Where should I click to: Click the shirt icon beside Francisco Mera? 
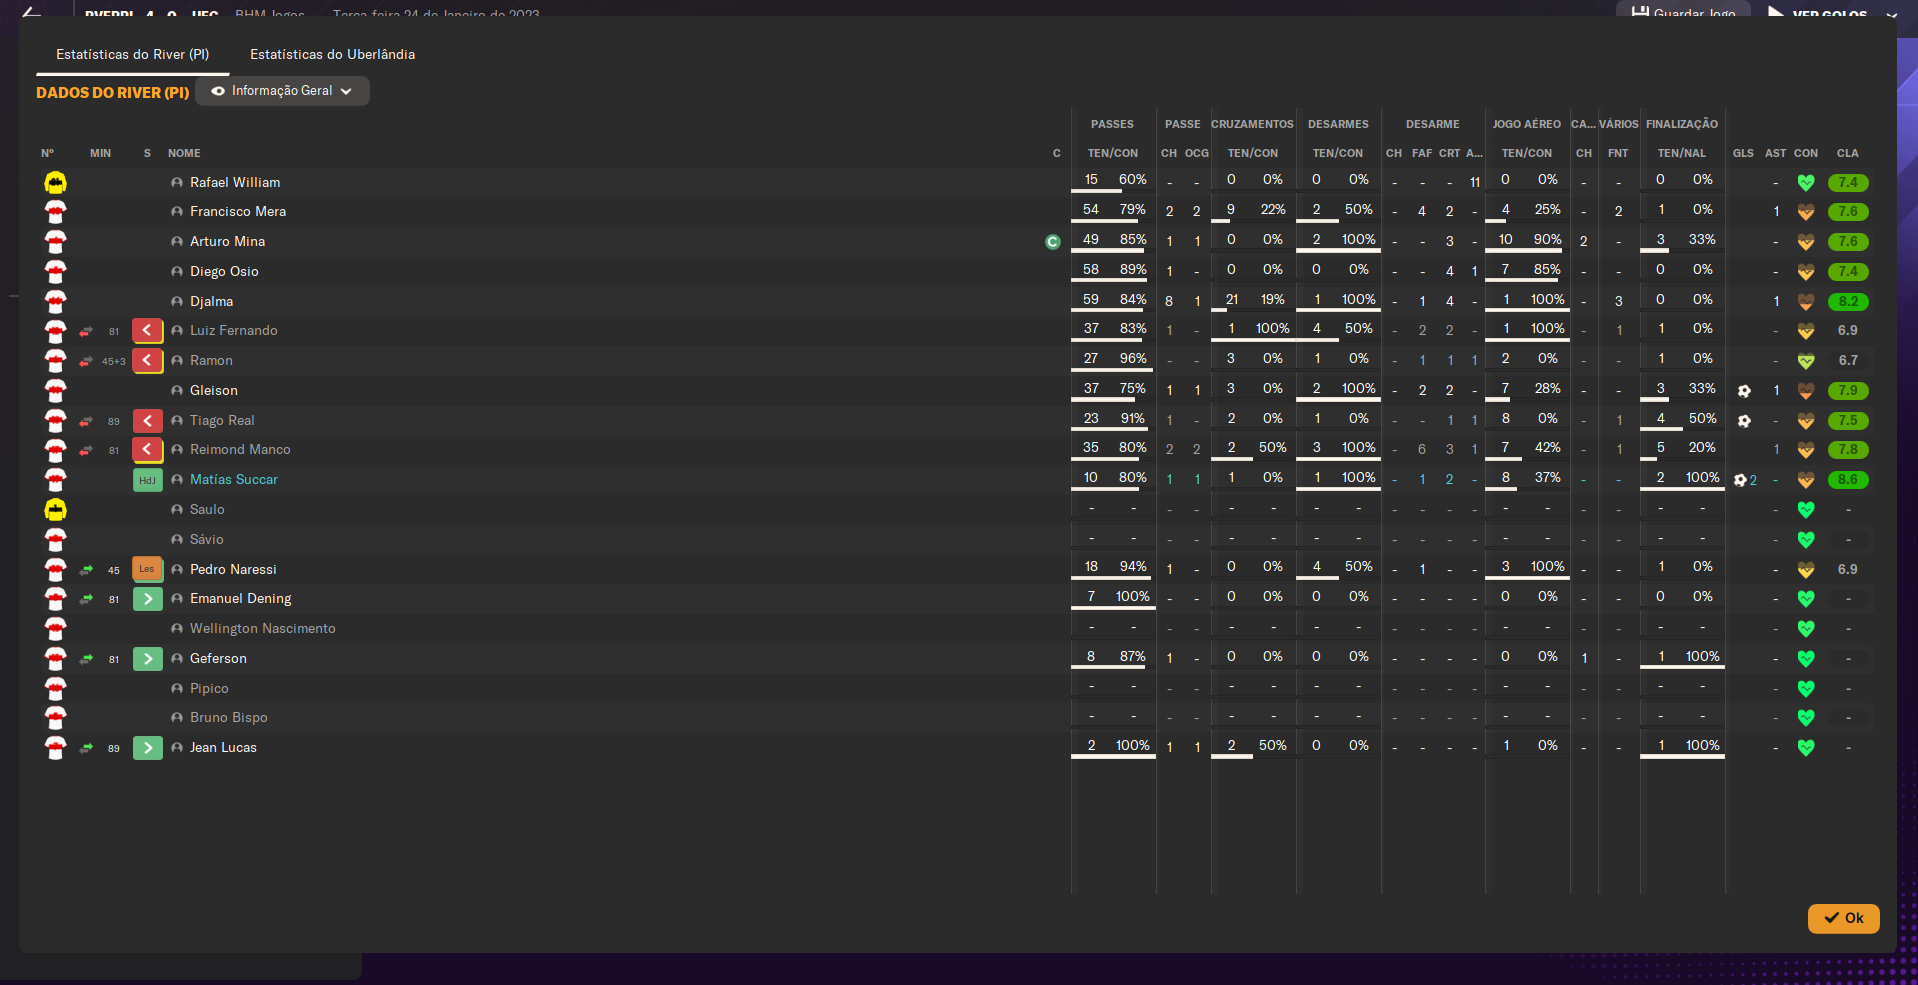click(x=55, y=212)
